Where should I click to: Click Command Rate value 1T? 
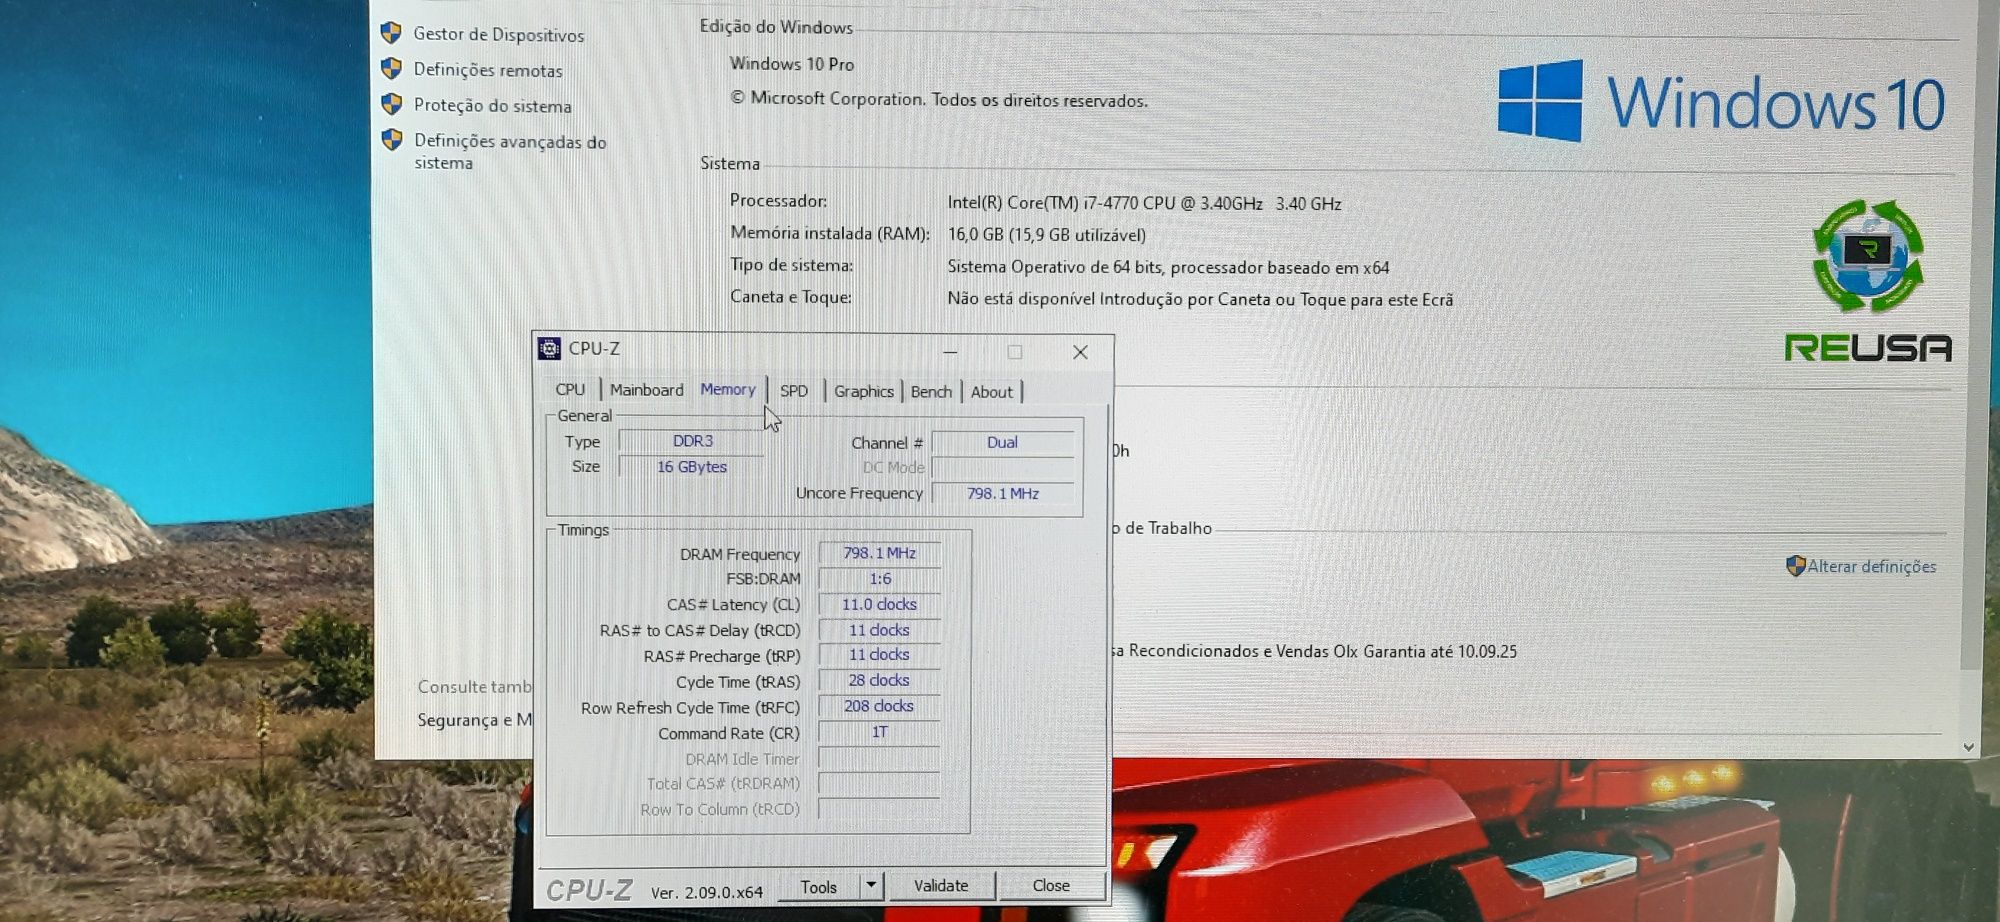pyautogui.click(x=880, y=732)
